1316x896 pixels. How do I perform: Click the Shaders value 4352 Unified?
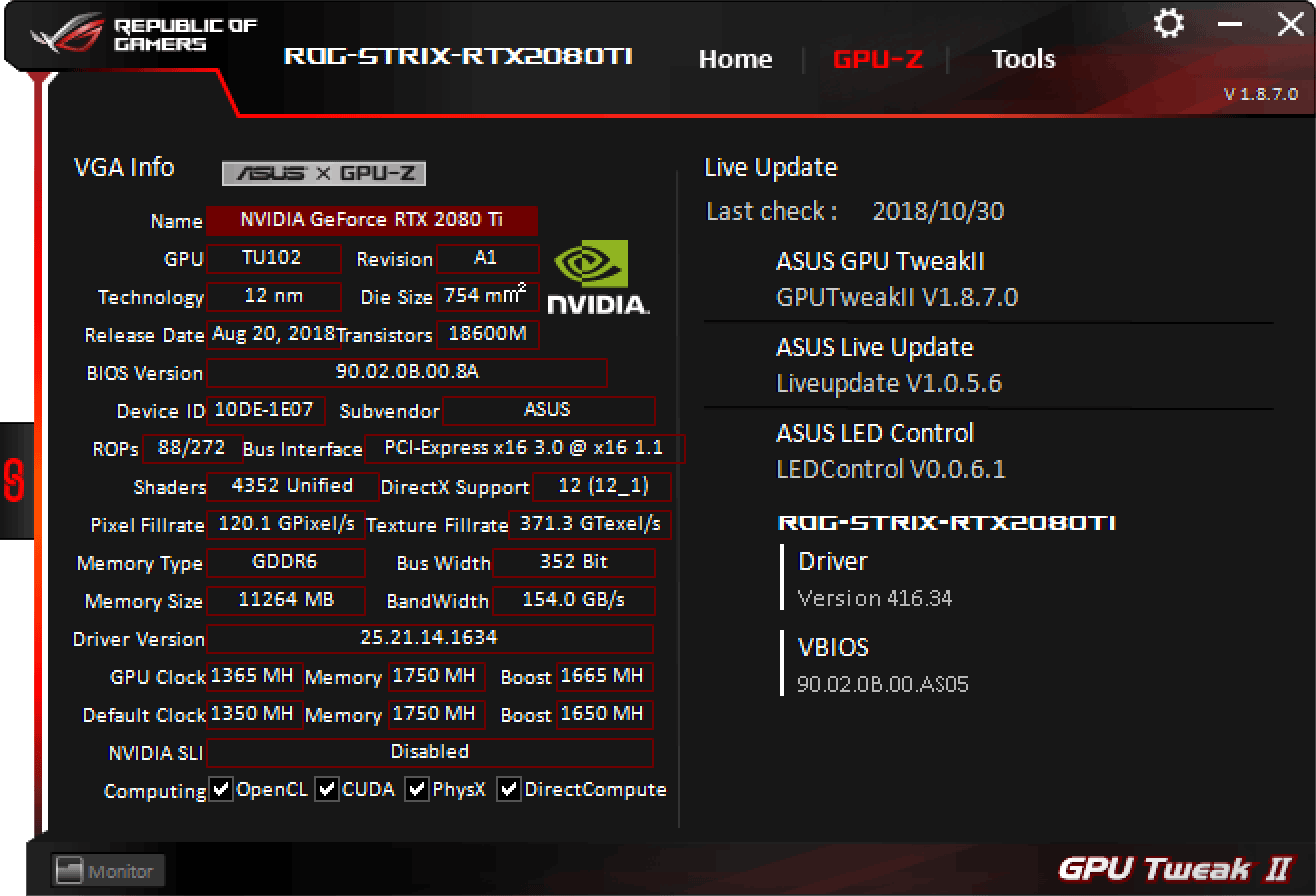[292, 486]
